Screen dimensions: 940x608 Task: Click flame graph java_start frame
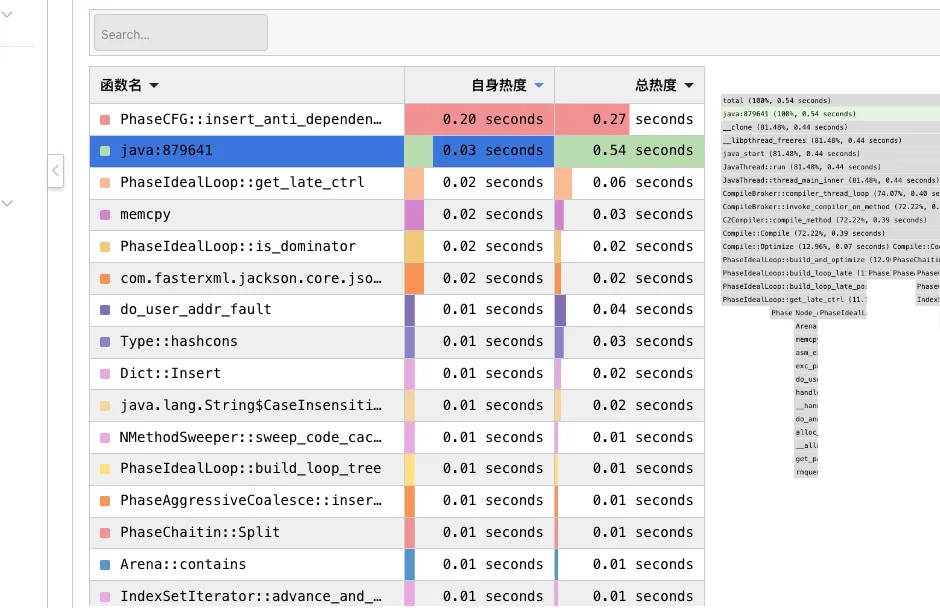point(830,153)
